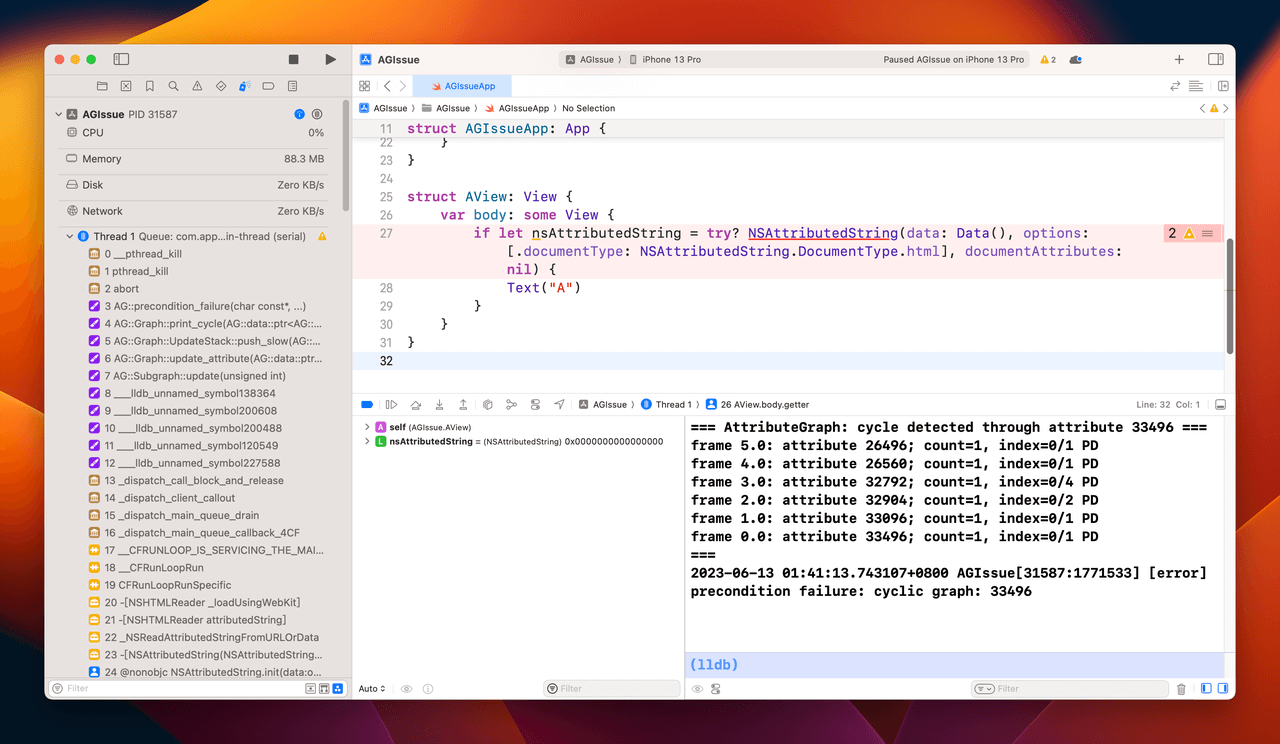Toggle the right inspector panel
Screen dimensions: 1280x744
(x=1215, y=60)
